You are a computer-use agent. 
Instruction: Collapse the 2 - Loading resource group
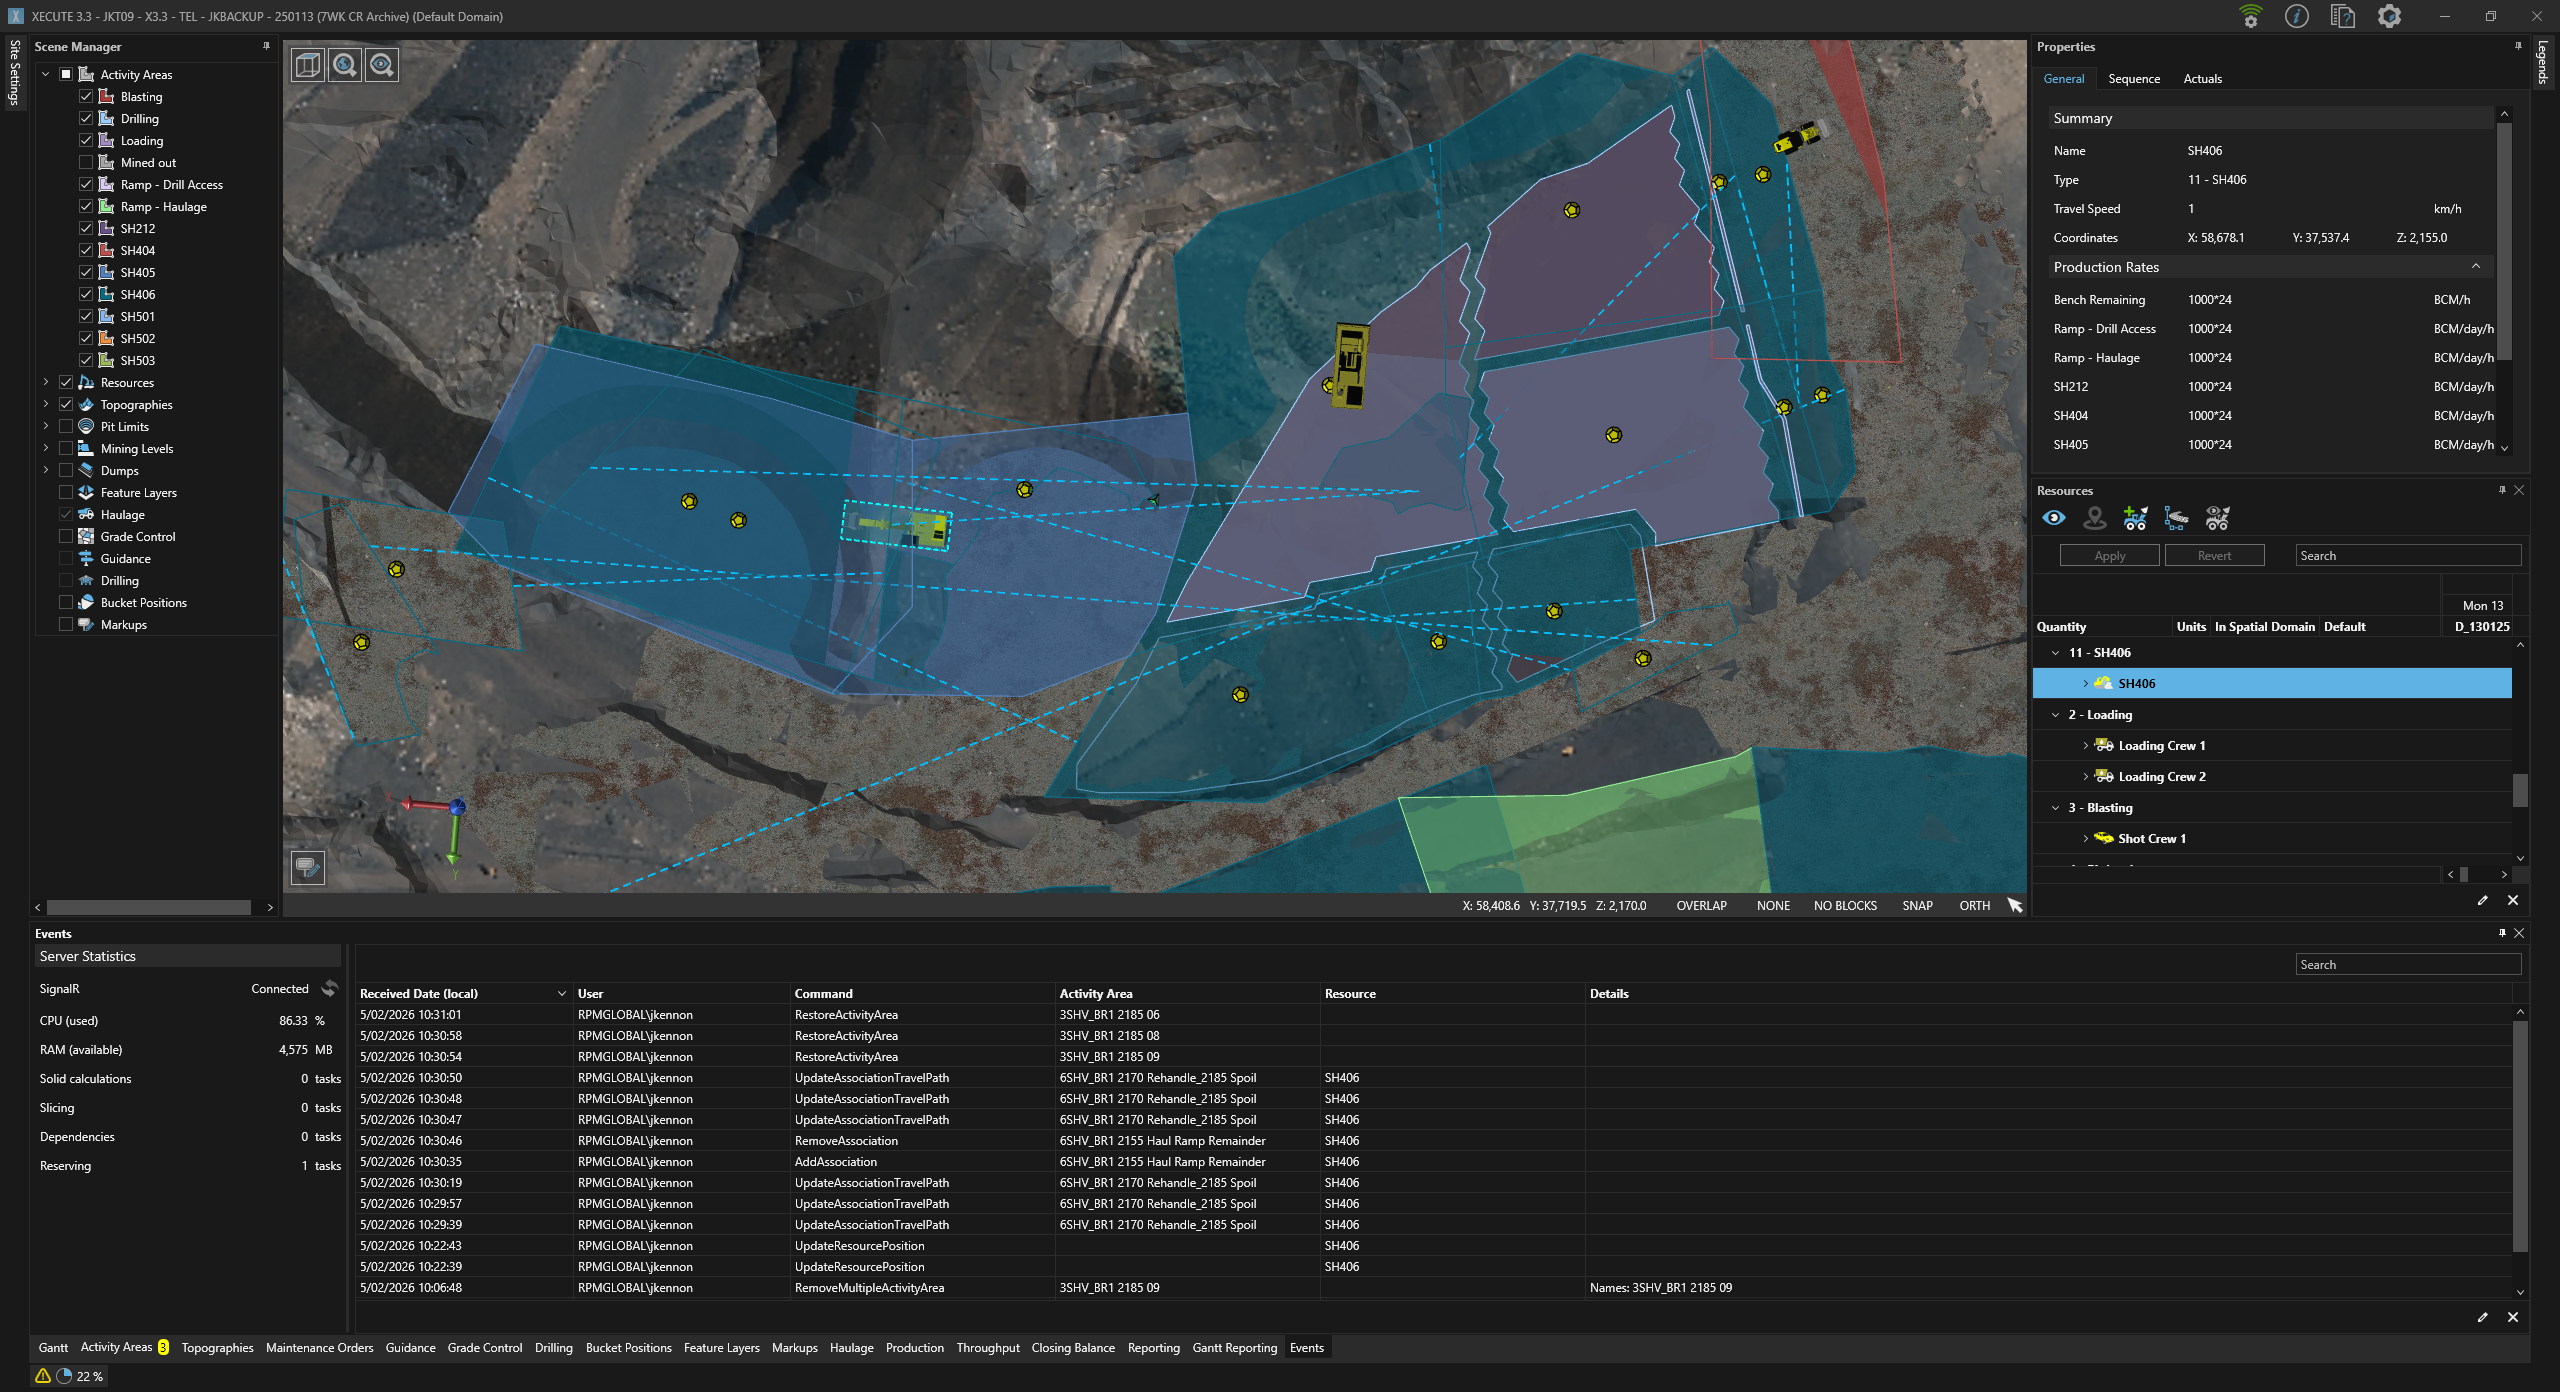tap(2055, 715)
